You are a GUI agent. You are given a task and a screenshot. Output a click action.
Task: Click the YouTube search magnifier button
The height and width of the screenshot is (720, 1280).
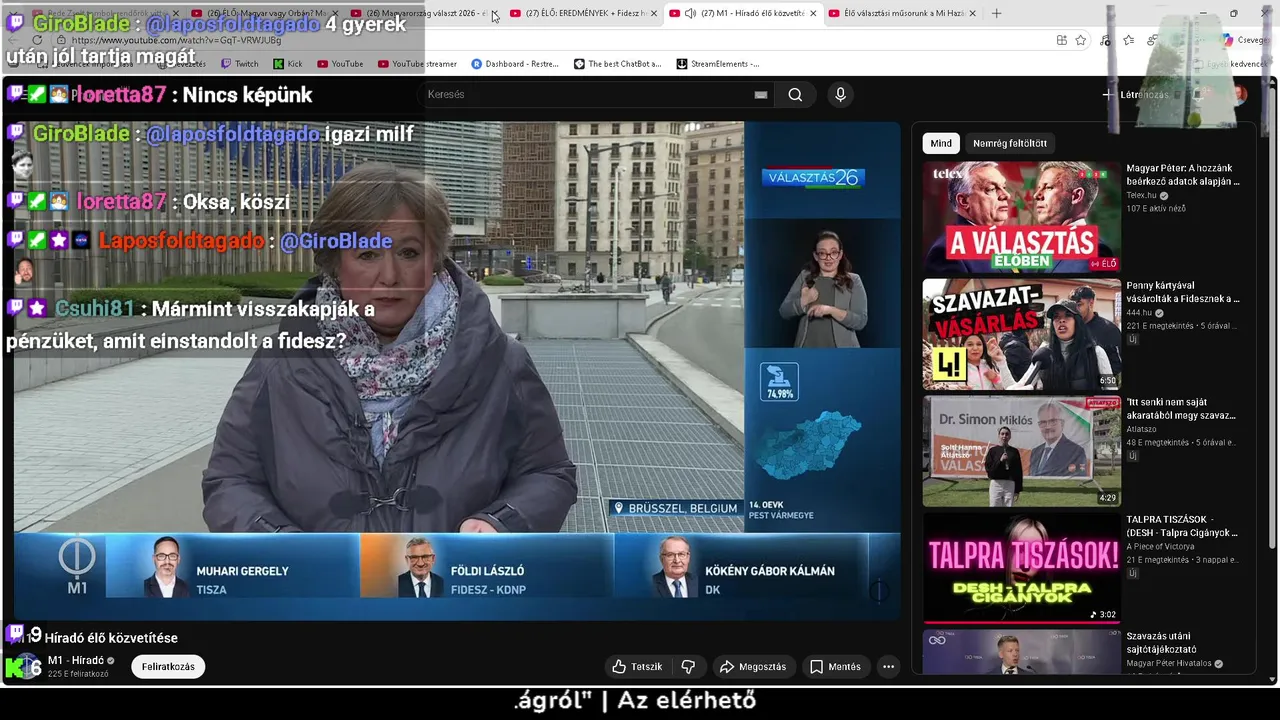point(795,95)
